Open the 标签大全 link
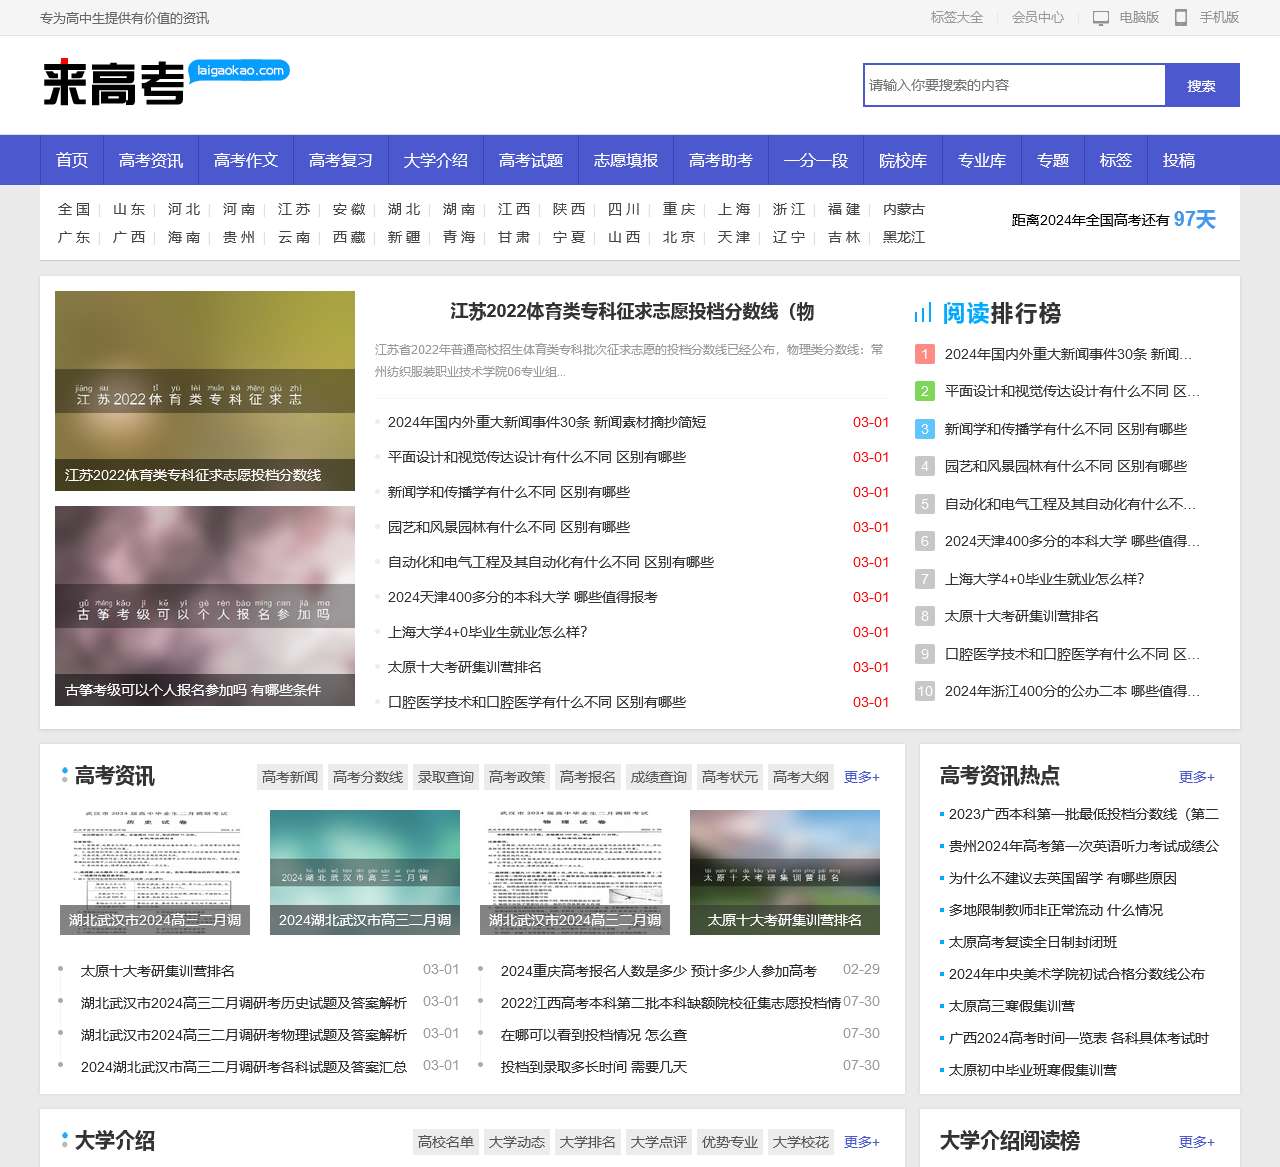This screenshot has width=1280, height=1167. point(956,17)
